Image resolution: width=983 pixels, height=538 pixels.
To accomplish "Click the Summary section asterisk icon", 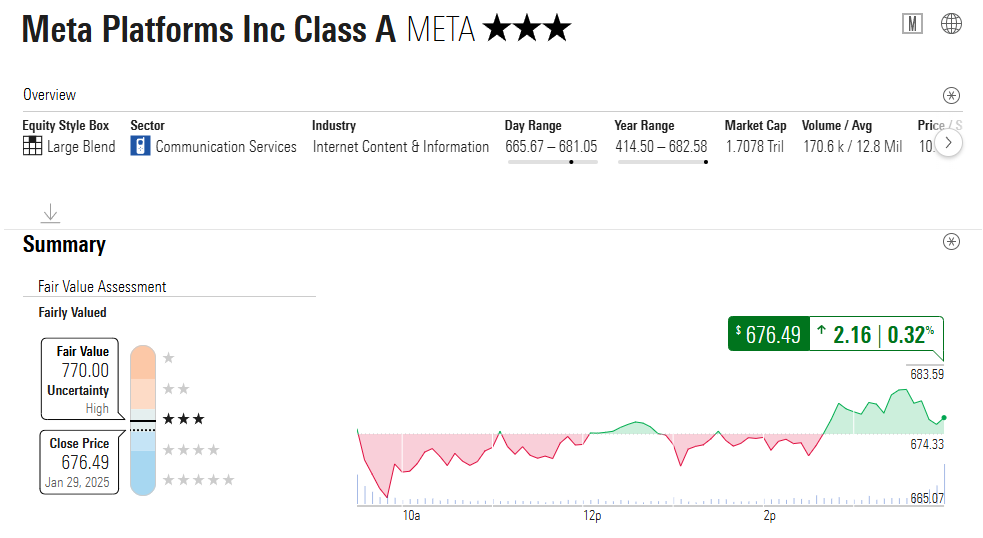I will pos(951,242).
